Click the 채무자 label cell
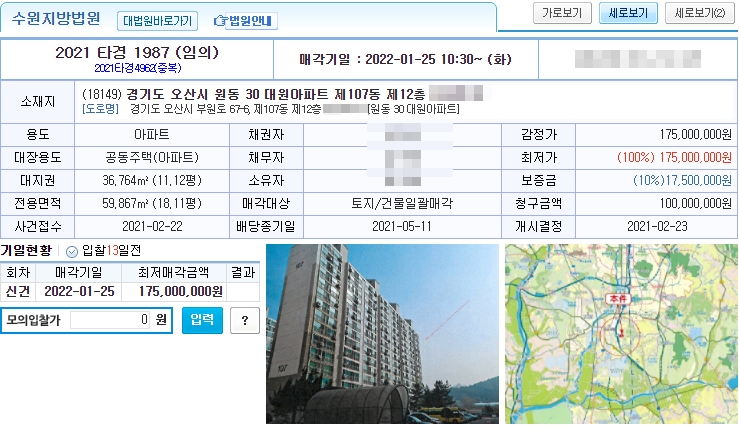 (266, 157)
